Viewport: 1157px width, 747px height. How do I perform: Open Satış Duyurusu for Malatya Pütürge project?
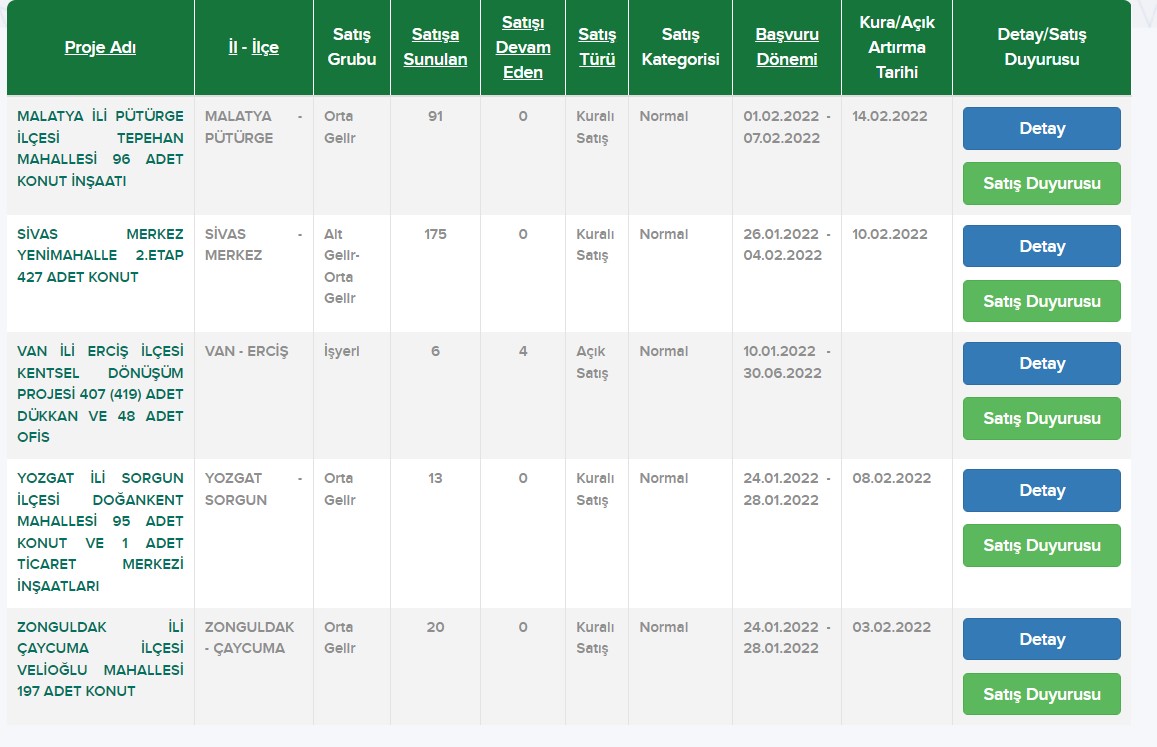(1041, 184)
